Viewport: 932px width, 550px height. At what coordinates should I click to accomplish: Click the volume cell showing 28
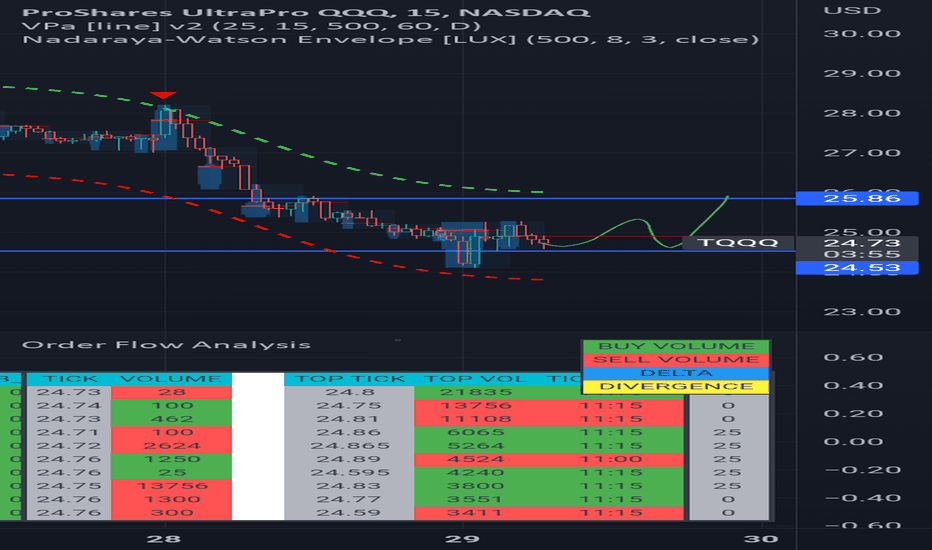coord(171,392)
